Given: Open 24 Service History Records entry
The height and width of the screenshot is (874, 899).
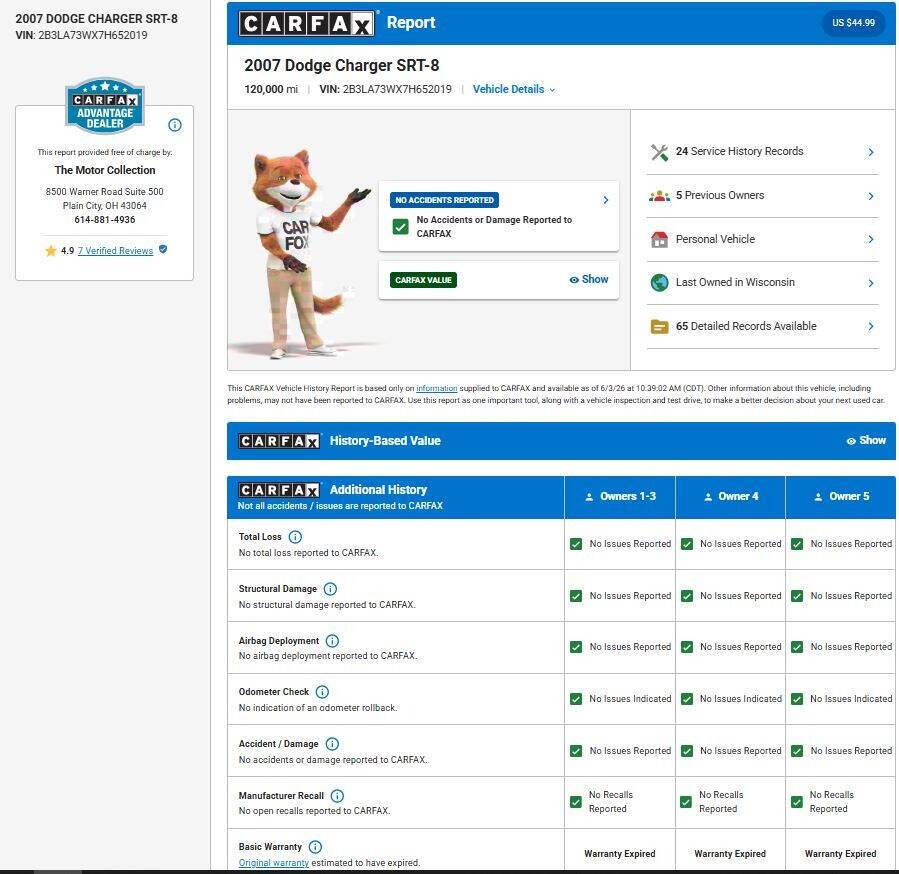Looking at the screenshot, I should [x=763, y=152].
